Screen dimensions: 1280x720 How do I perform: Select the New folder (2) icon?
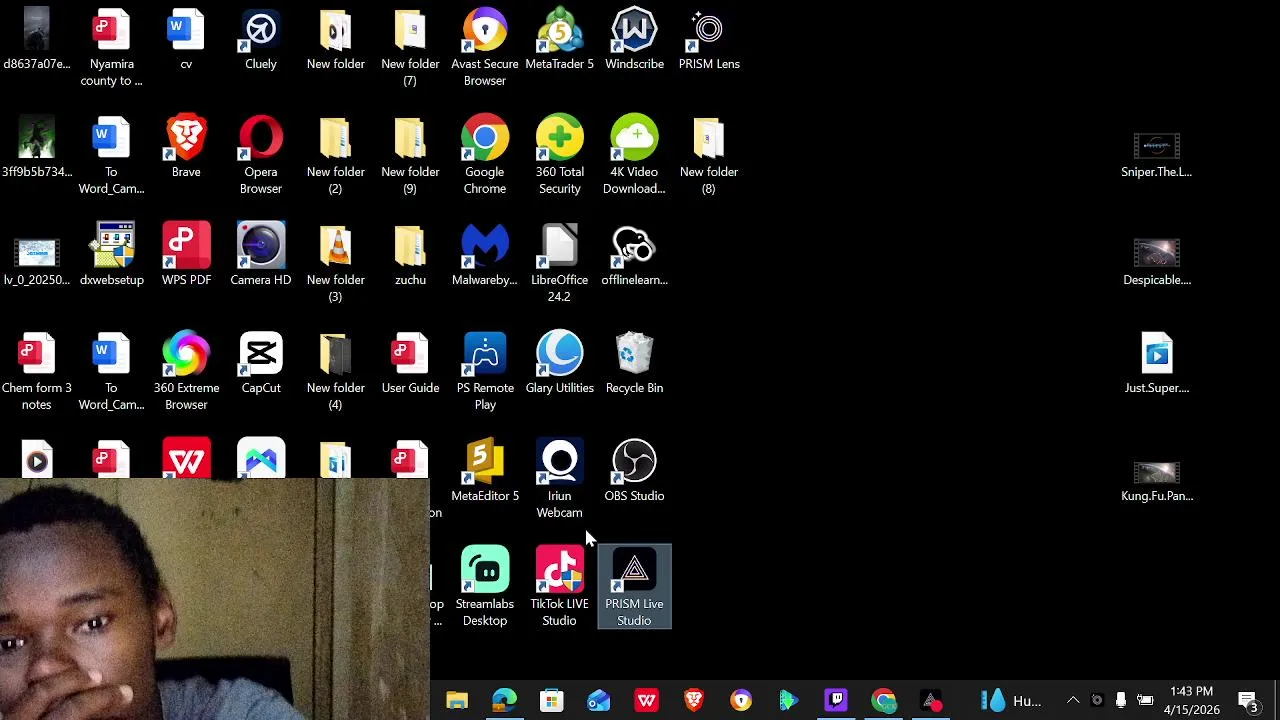pos(336,156)
